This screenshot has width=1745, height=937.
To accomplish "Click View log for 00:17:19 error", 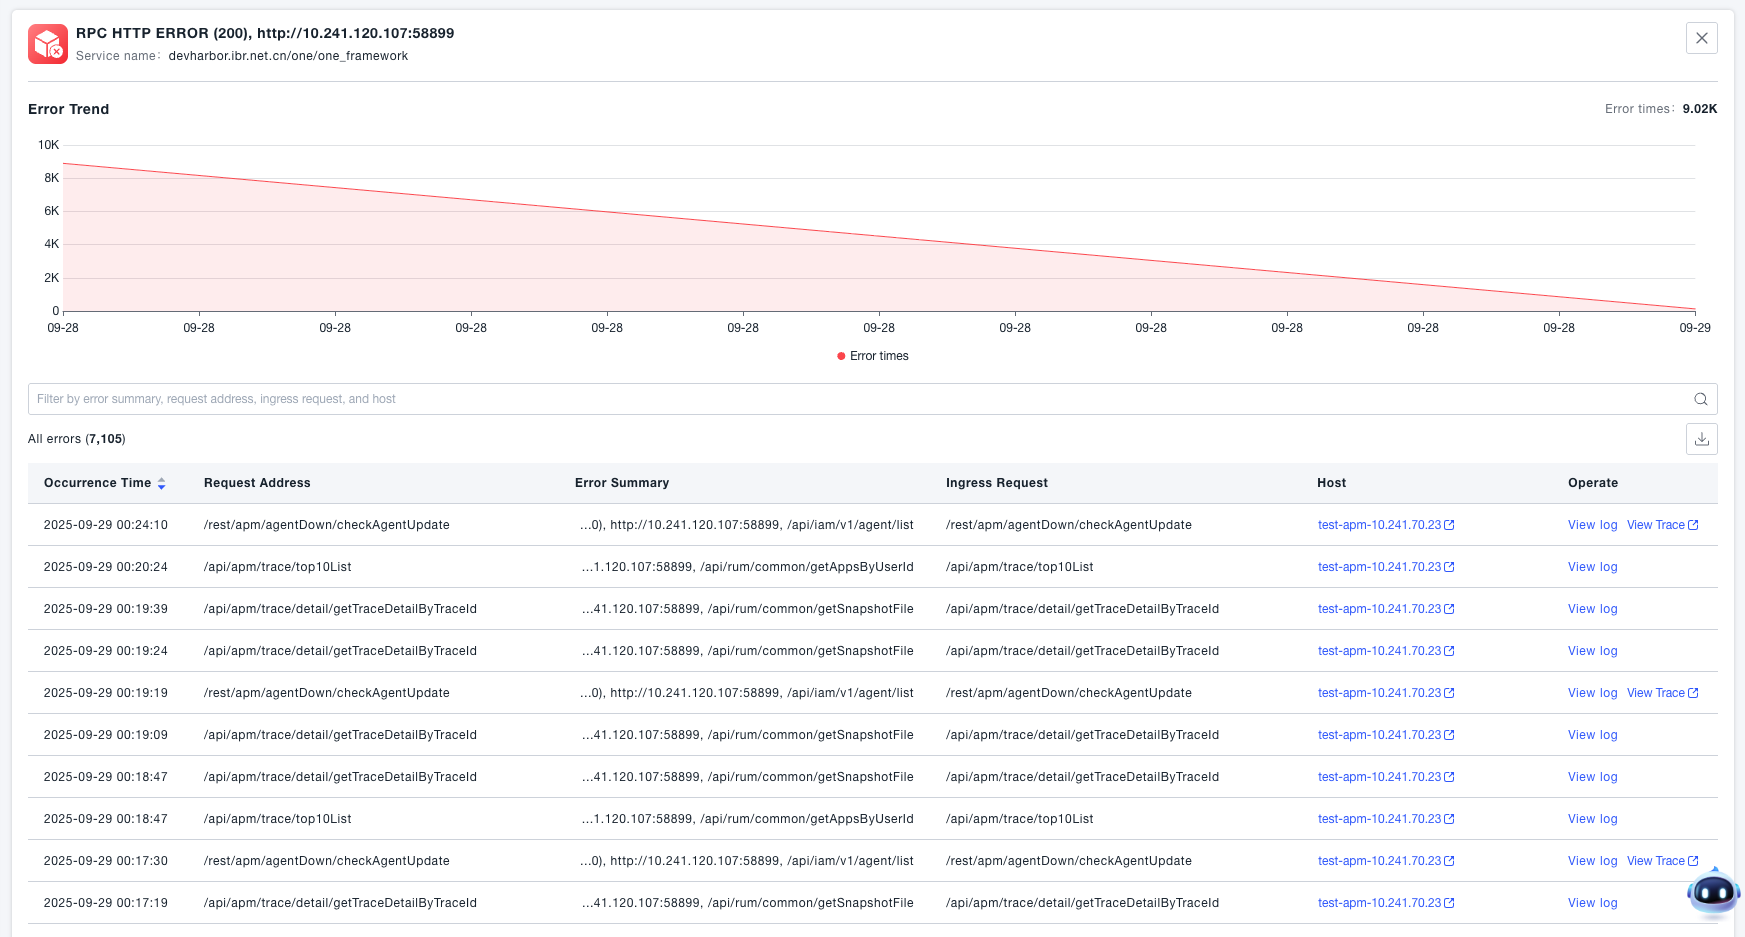I will [1592, 903].
